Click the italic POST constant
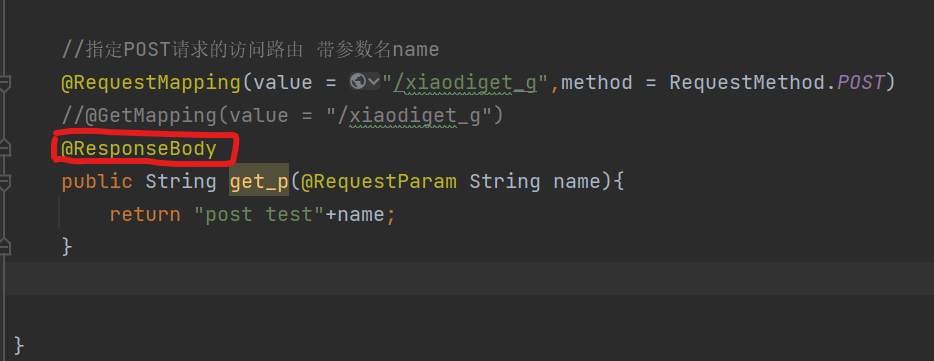This screenshot has height=361, width=934. click(861, 82)
